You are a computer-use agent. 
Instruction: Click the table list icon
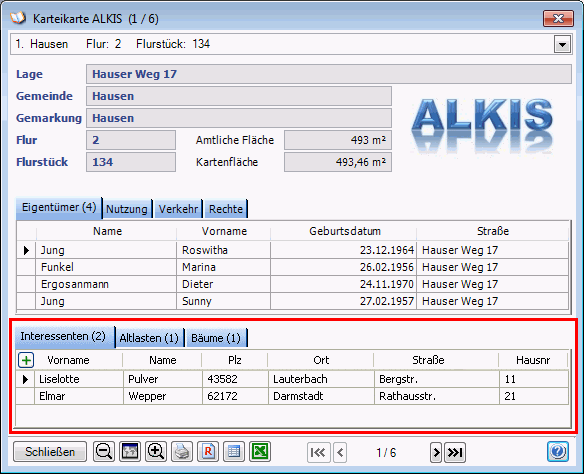(234, 452)
